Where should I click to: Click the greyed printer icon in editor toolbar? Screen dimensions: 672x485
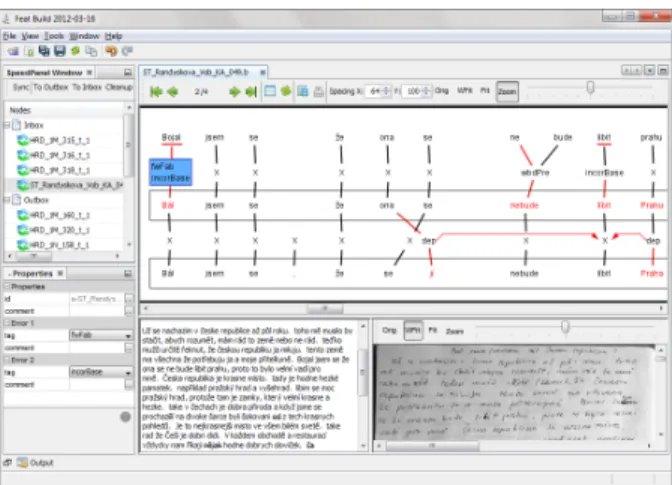point(318,91)
